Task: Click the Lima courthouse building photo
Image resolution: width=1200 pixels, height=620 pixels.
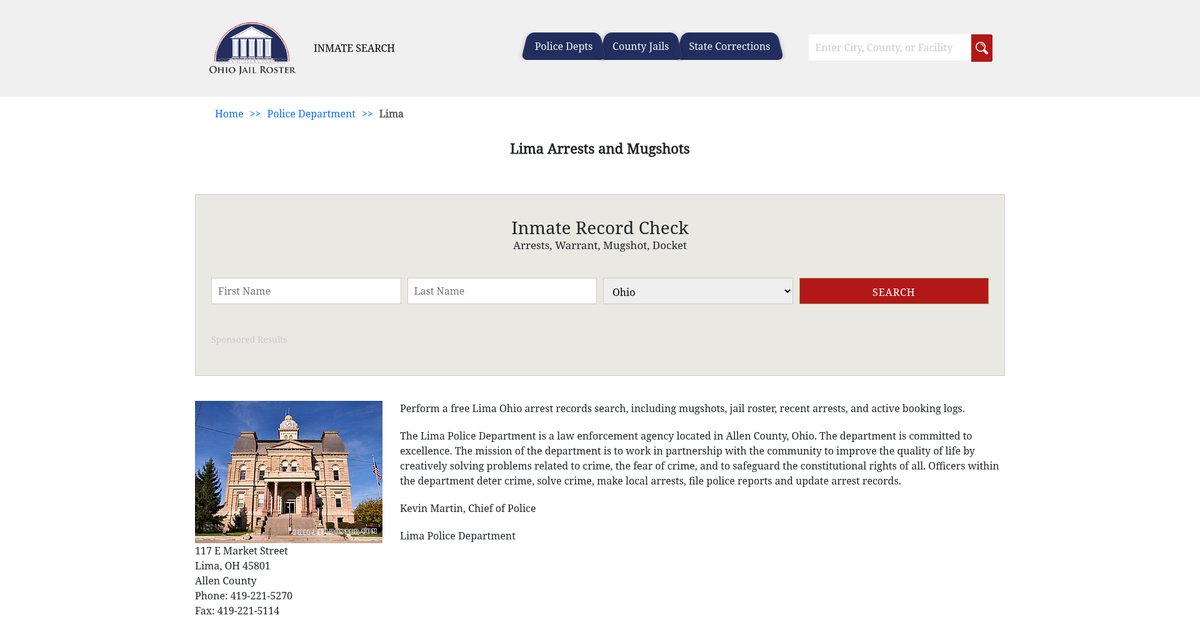Action: point(288,471)
